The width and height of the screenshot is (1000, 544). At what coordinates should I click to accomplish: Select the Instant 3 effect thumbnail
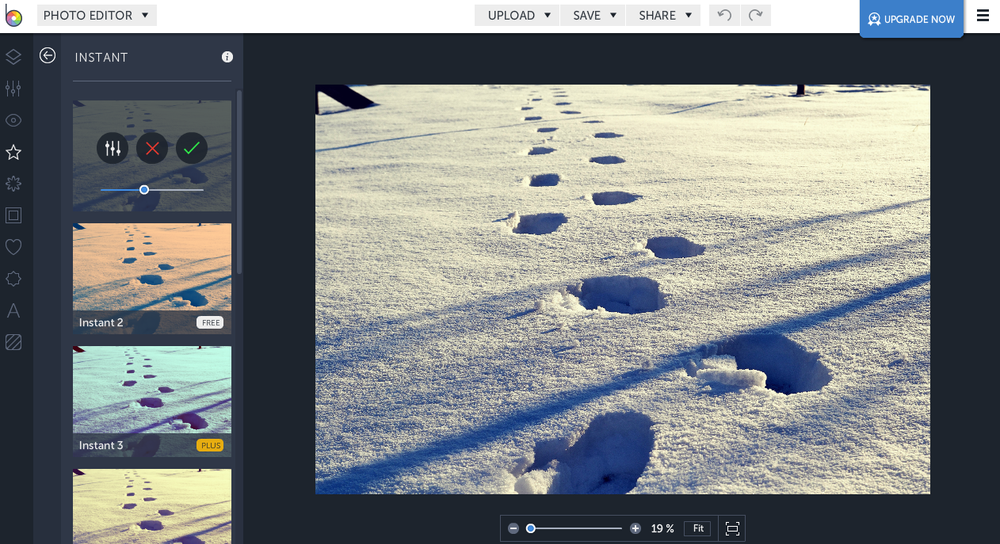pos(152,401)
